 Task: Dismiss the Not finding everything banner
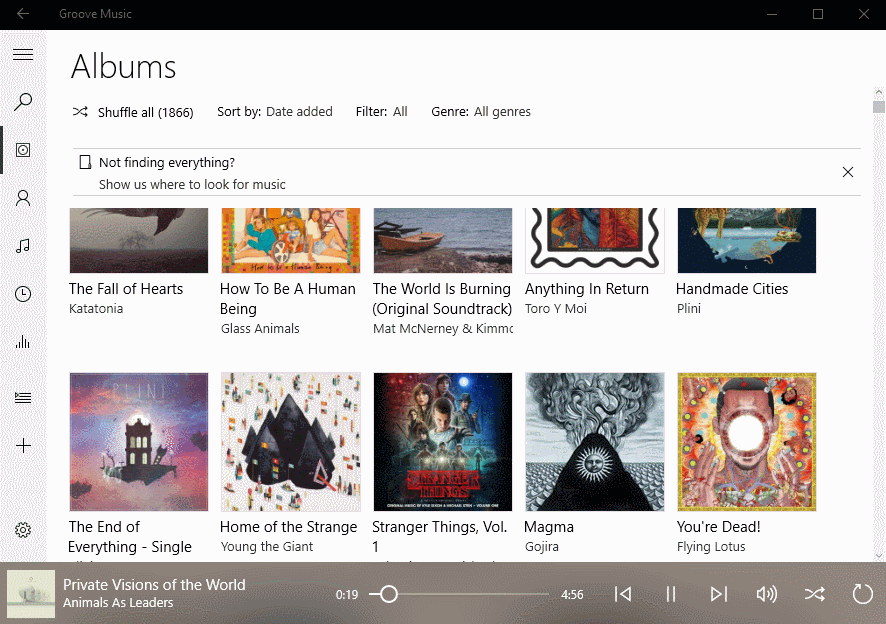click(x=848, y=172)
